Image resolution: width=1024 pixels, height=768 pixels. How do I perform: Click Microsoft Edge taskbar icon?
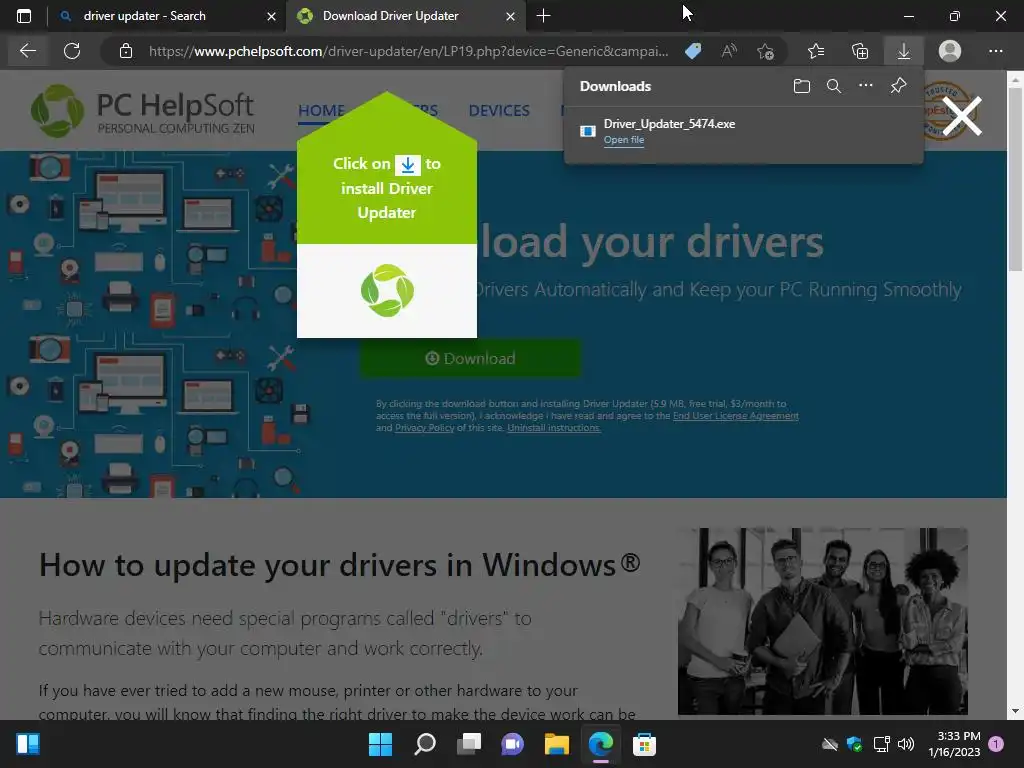click(x=600, y=744)
